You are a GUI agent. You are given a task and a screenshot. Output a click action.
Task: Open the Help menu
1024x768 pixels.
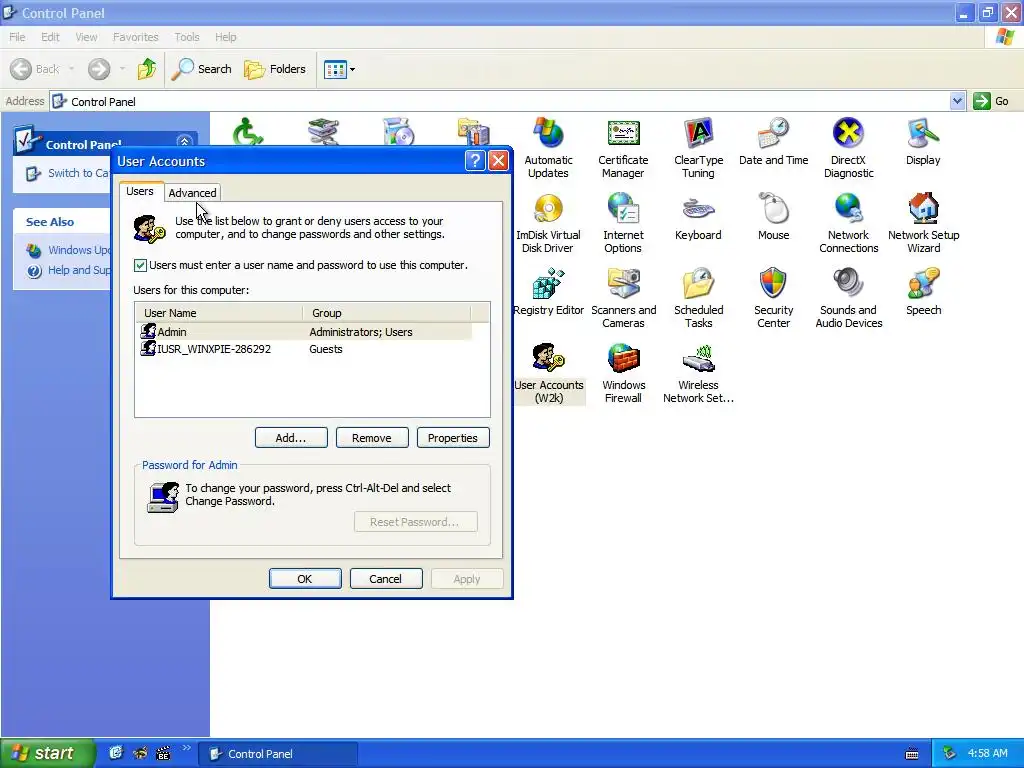point(225,37)
